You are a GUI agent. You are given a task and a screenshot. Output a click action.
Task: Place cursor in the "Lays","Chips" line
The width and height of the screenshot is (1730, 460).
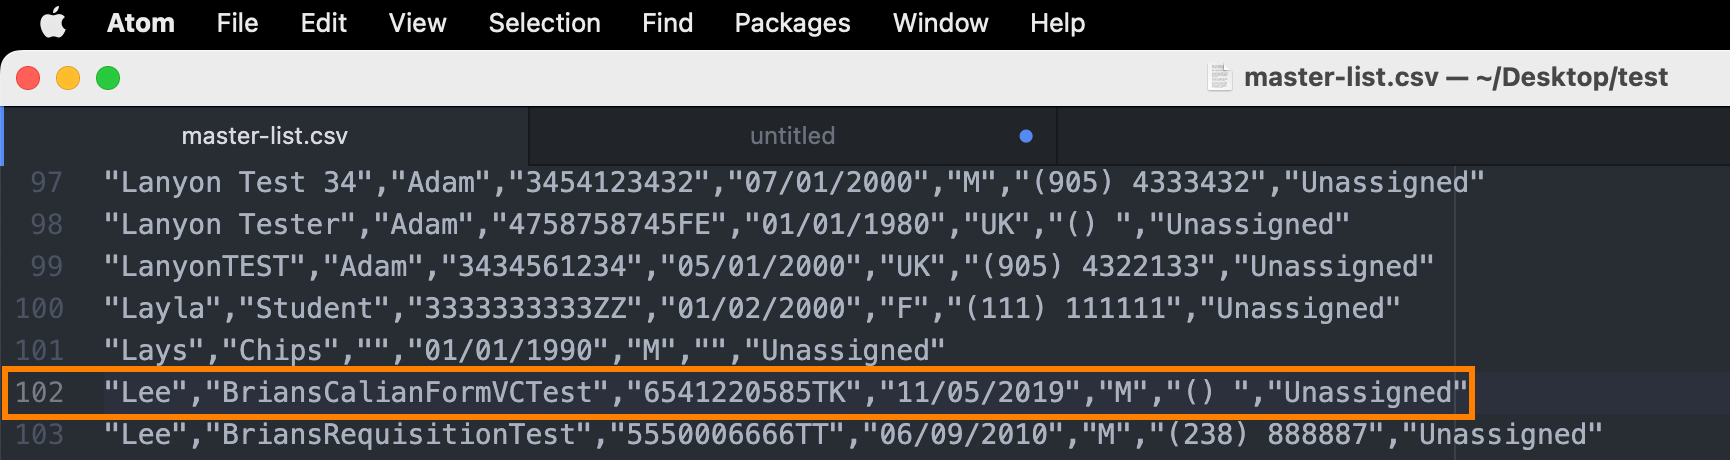[x=524, y=350]
